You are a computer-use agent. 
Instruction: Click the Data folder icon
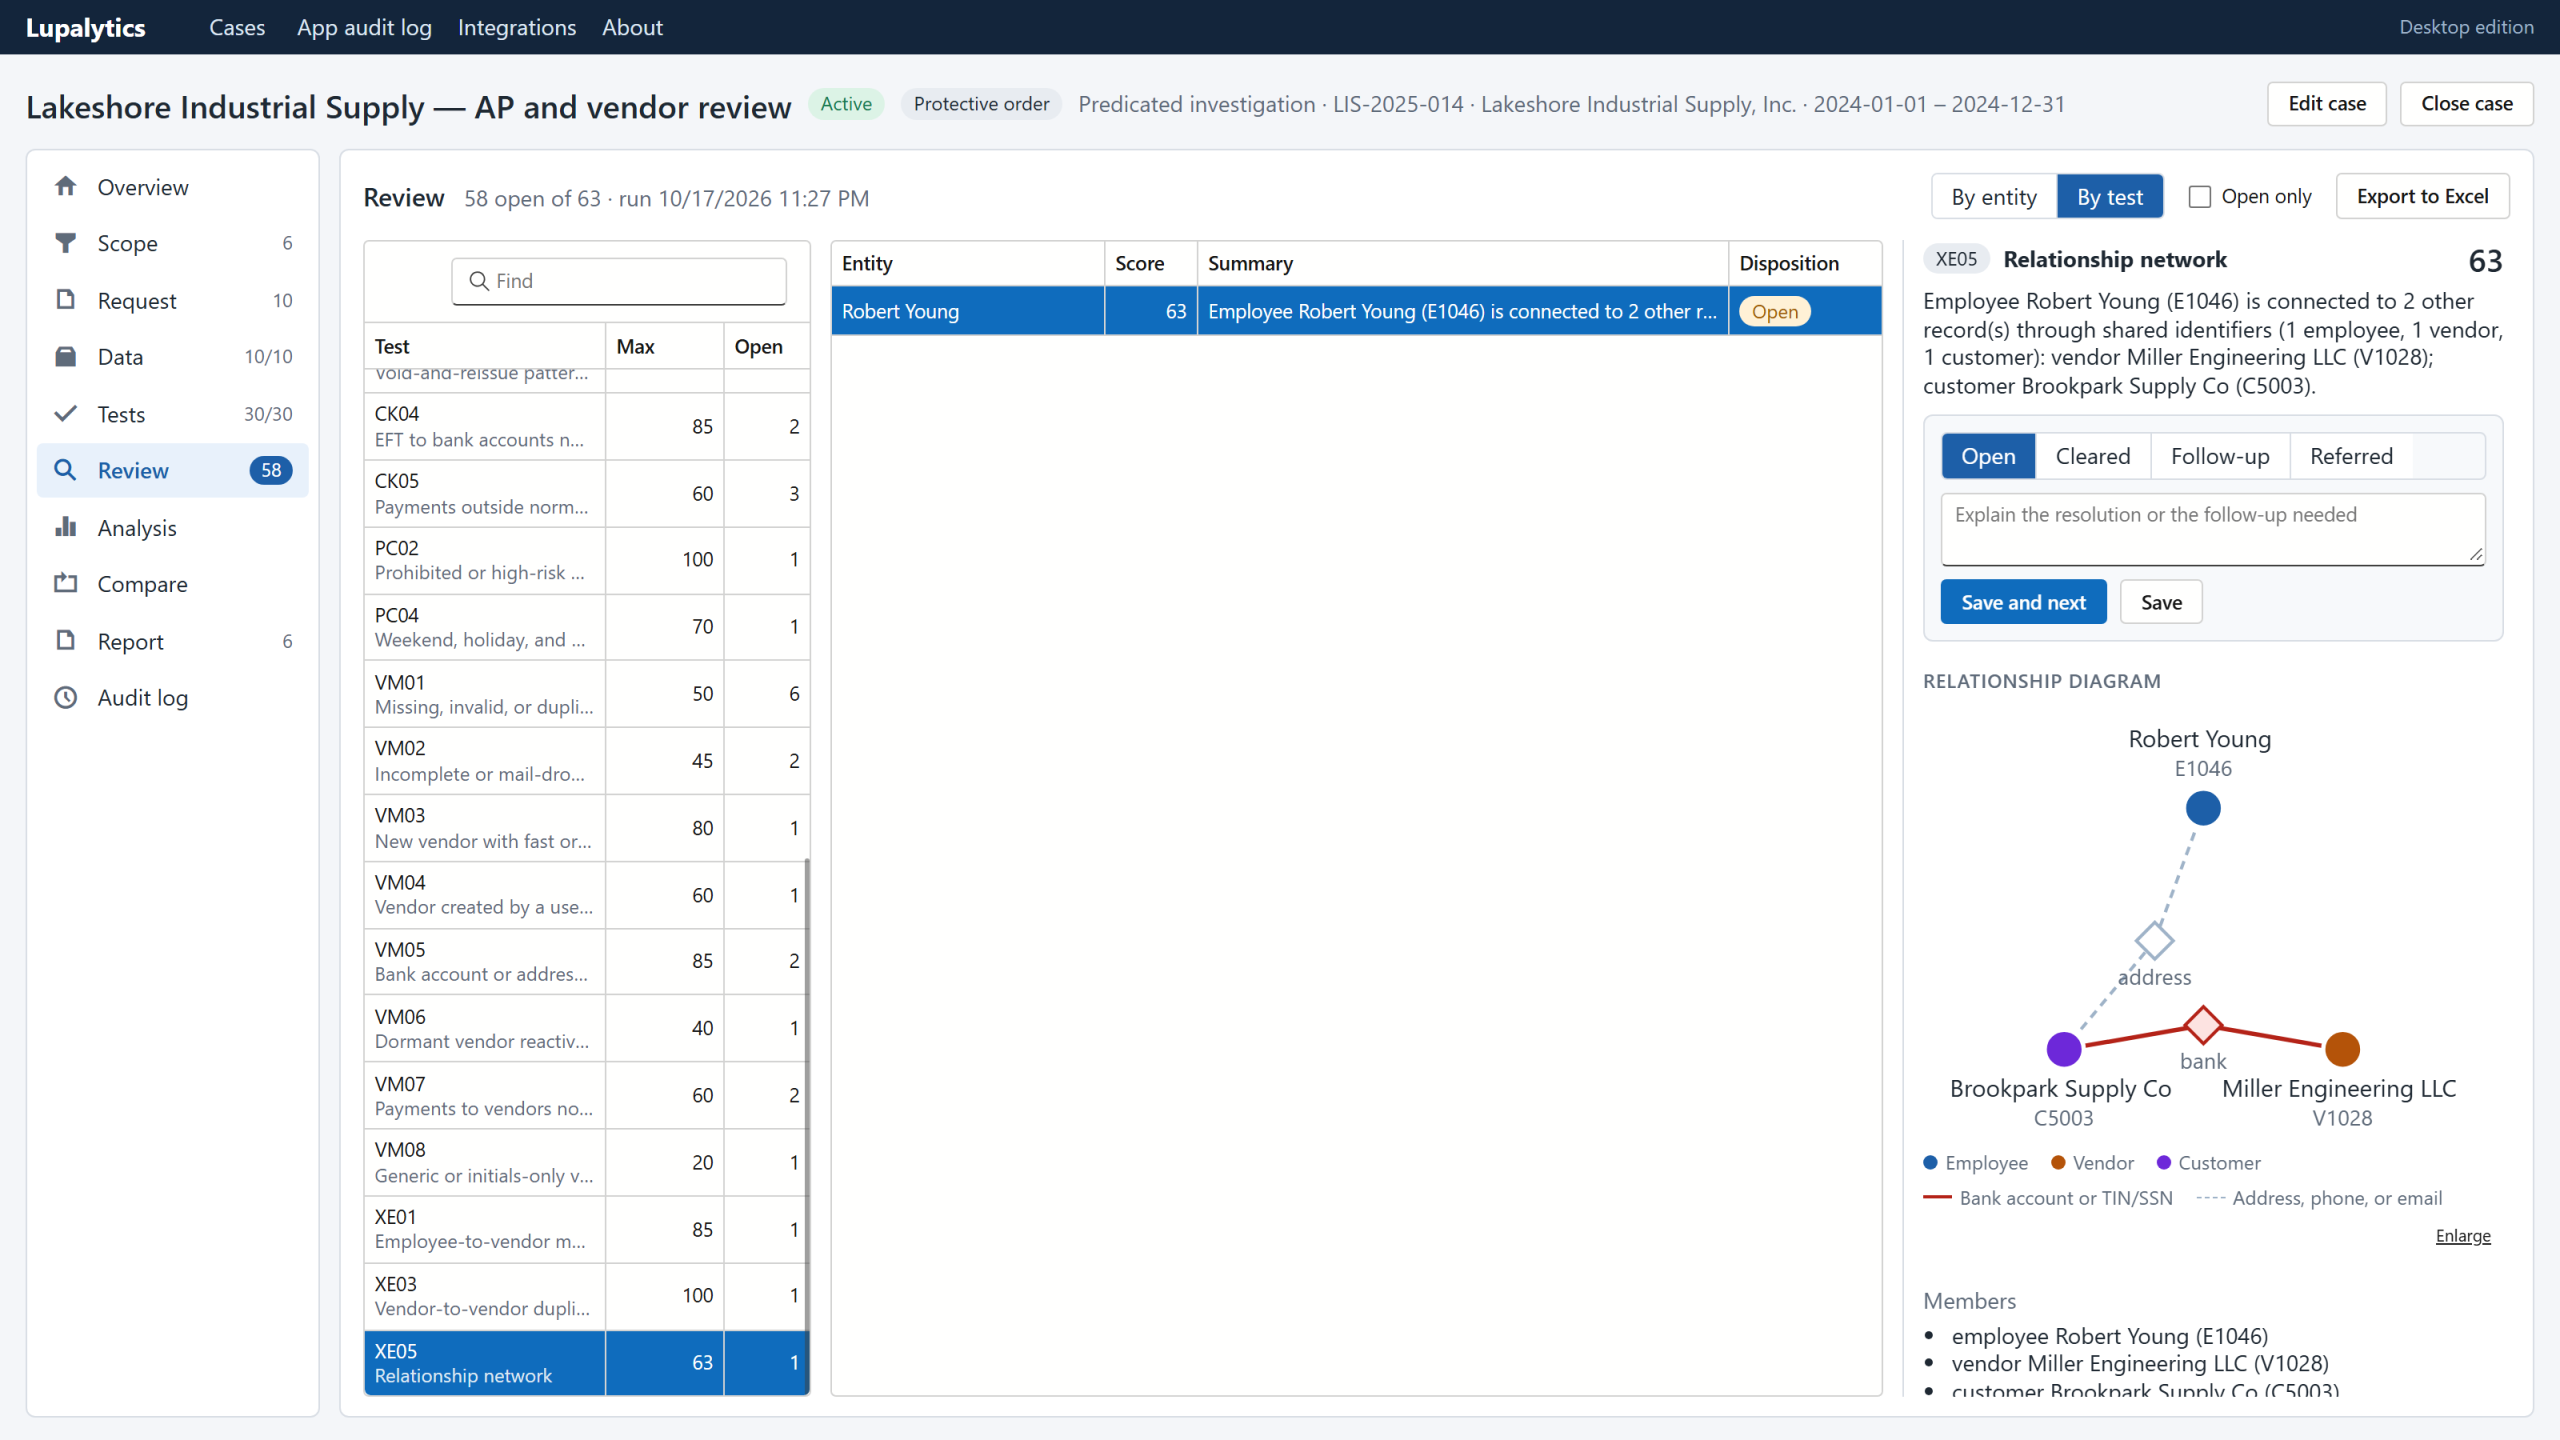coord(66,357)
